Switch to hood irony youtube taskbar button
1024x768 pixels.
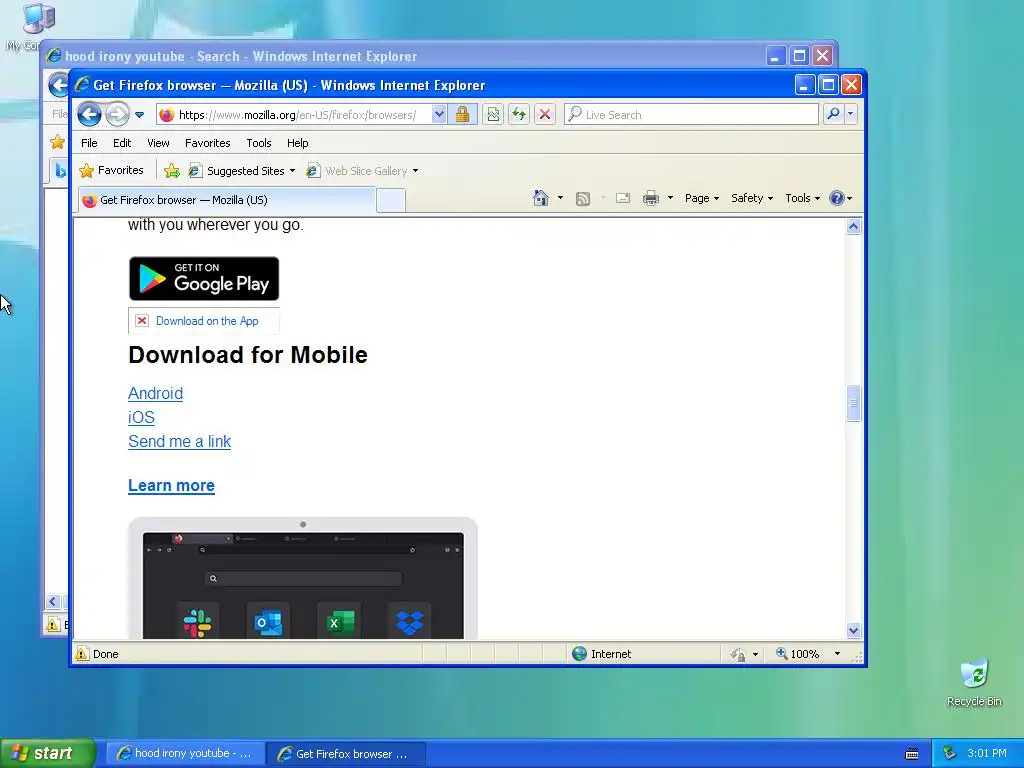(185, 753)
